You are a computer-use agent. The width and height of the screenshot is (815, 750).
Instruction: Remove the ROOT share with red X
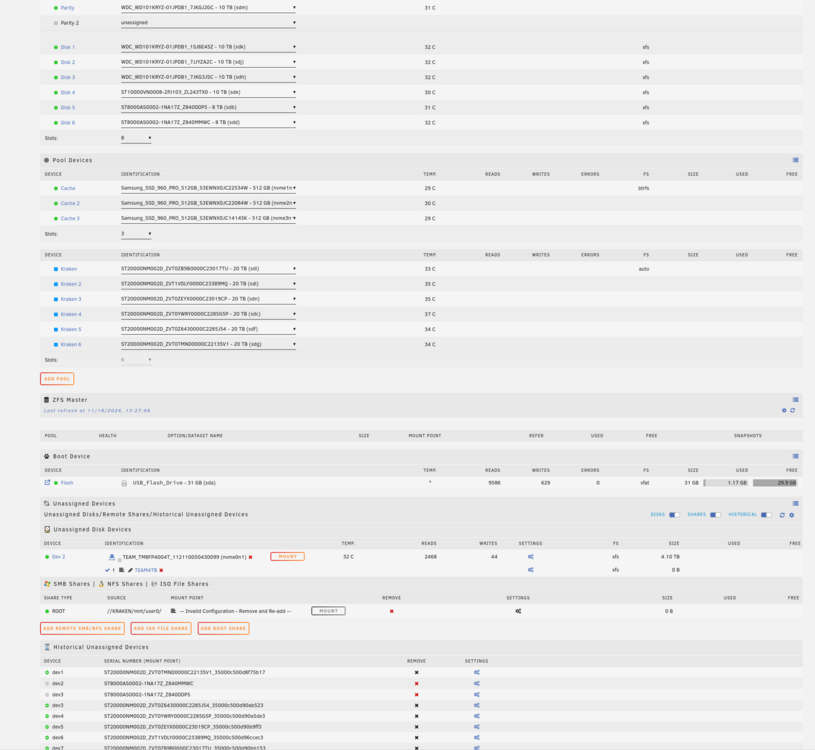point(392,611)
